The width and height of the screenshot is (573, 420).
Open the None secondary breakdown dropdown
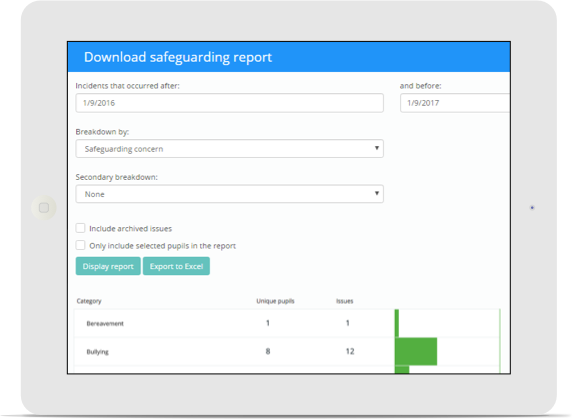229,194
